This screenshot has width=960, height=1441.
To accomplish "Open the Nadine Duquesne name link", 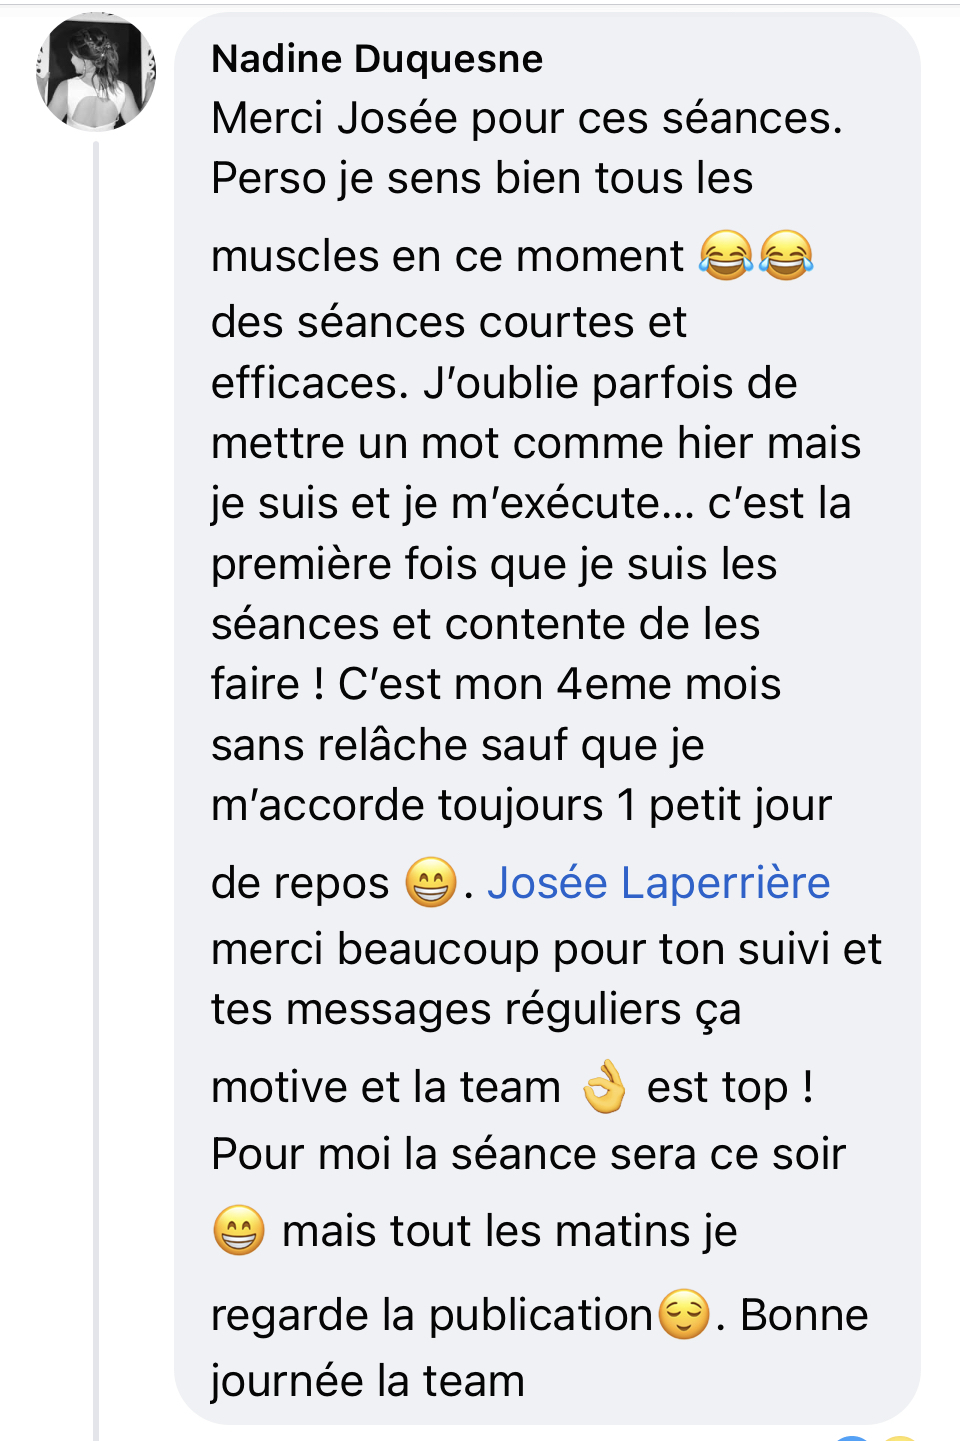I will [x=377, y=59].
